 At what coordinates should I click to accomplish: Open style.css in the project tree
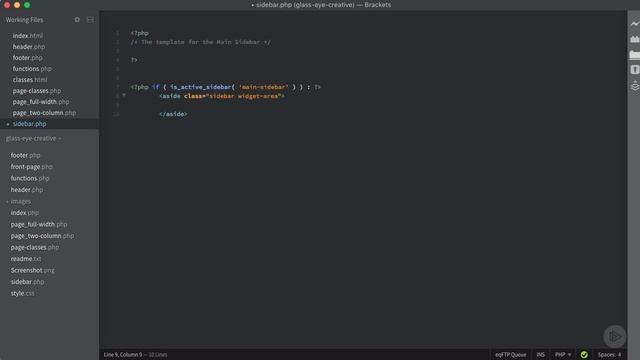tap(22, 293)
